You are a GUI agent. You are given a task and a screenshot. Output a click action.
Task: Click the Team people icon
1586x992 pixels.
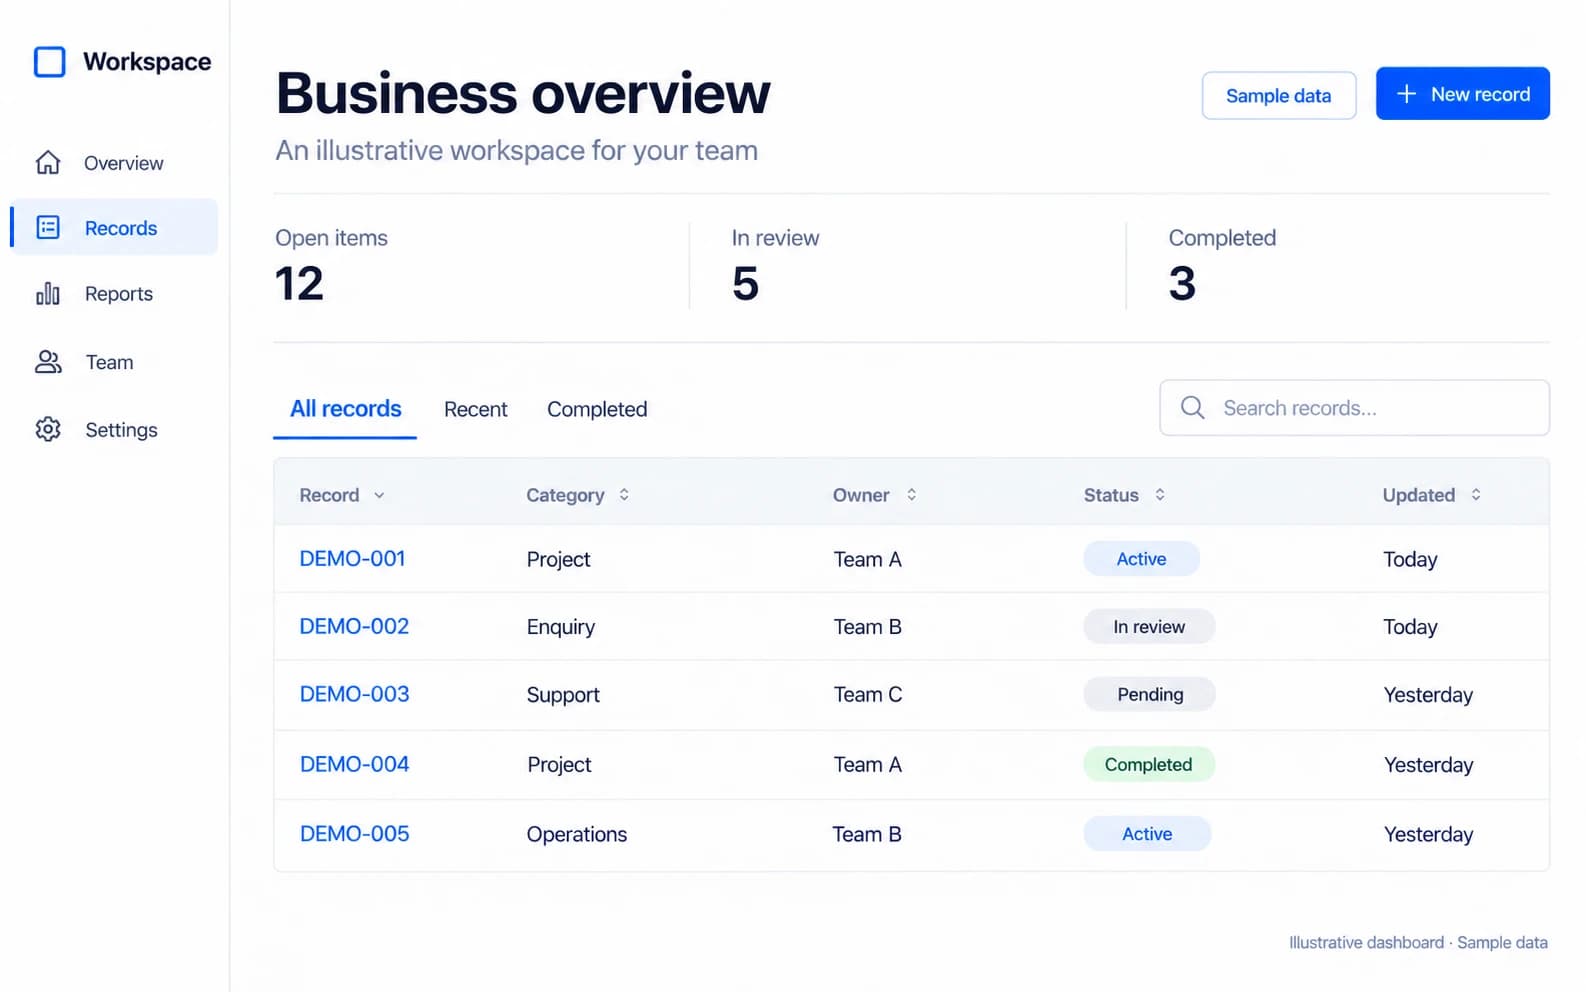(48, 362)
